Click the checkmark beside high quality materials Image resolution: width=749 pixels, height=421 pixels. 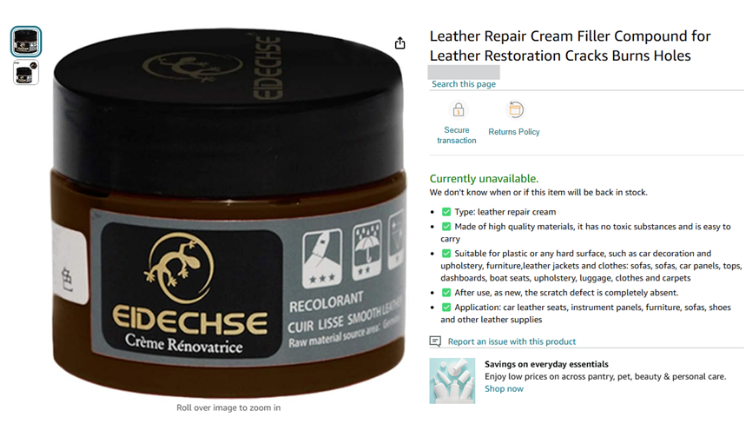click(446, 227)
